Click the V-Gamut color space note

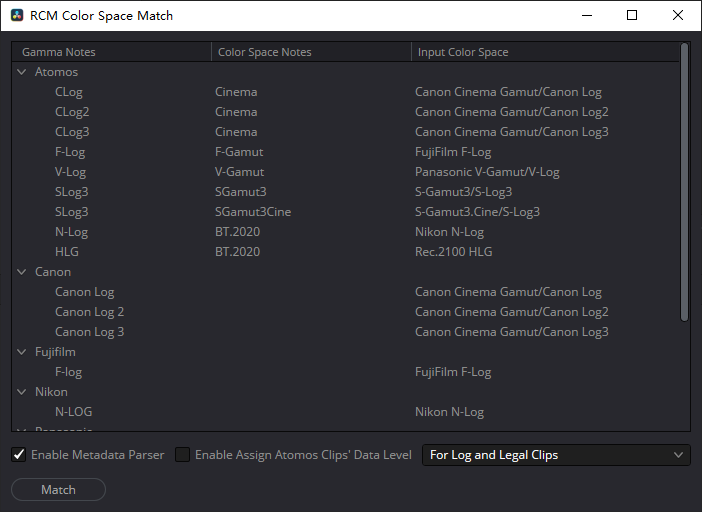point(240,172)
